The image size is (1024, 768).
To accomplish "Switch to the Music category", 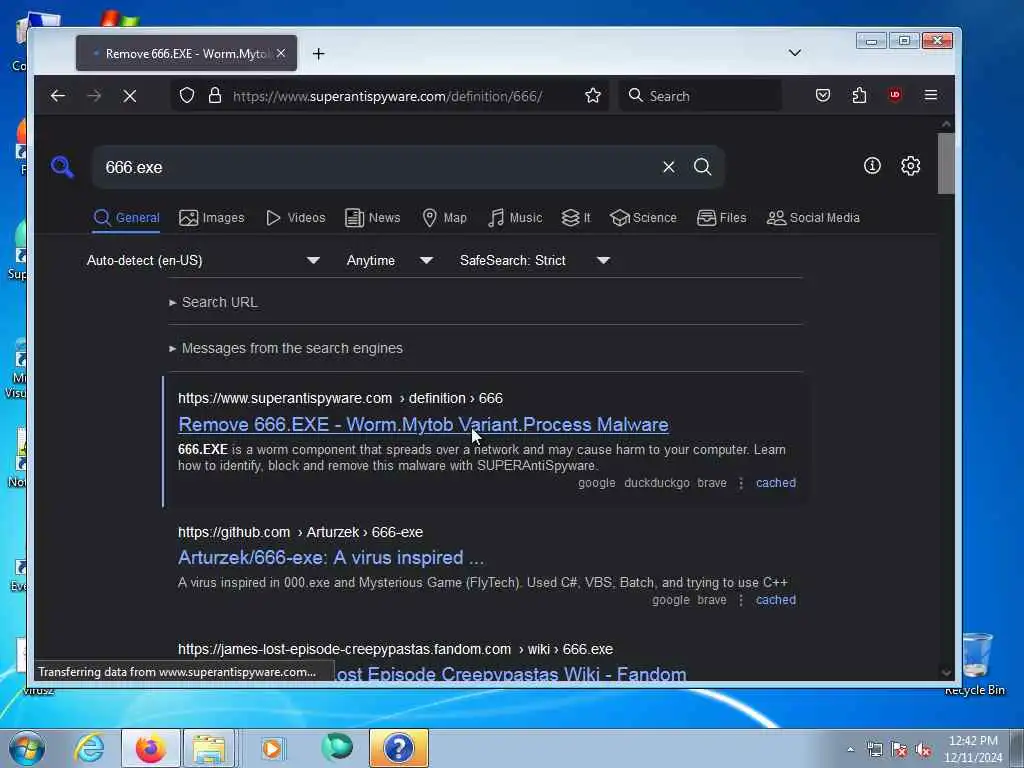I will coord(515,218).
